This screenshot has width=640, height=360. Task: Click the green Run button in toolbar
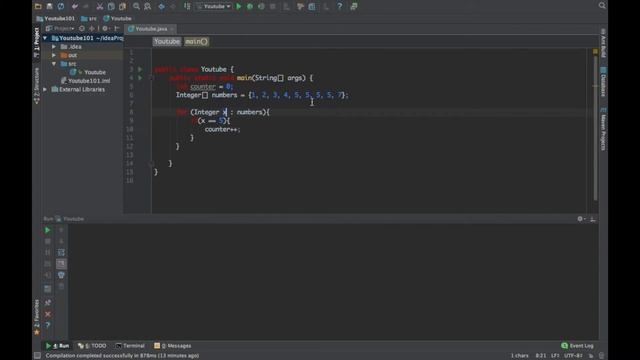239,7
